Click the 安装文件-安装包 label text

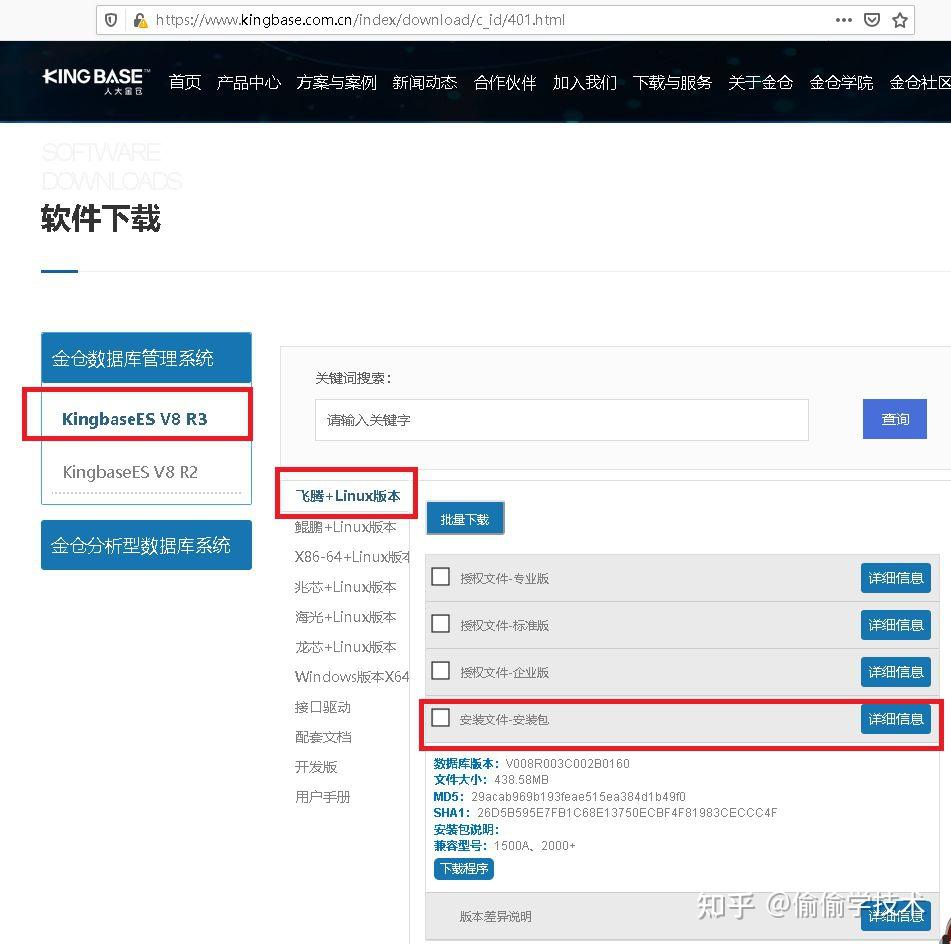pos(504,720)
